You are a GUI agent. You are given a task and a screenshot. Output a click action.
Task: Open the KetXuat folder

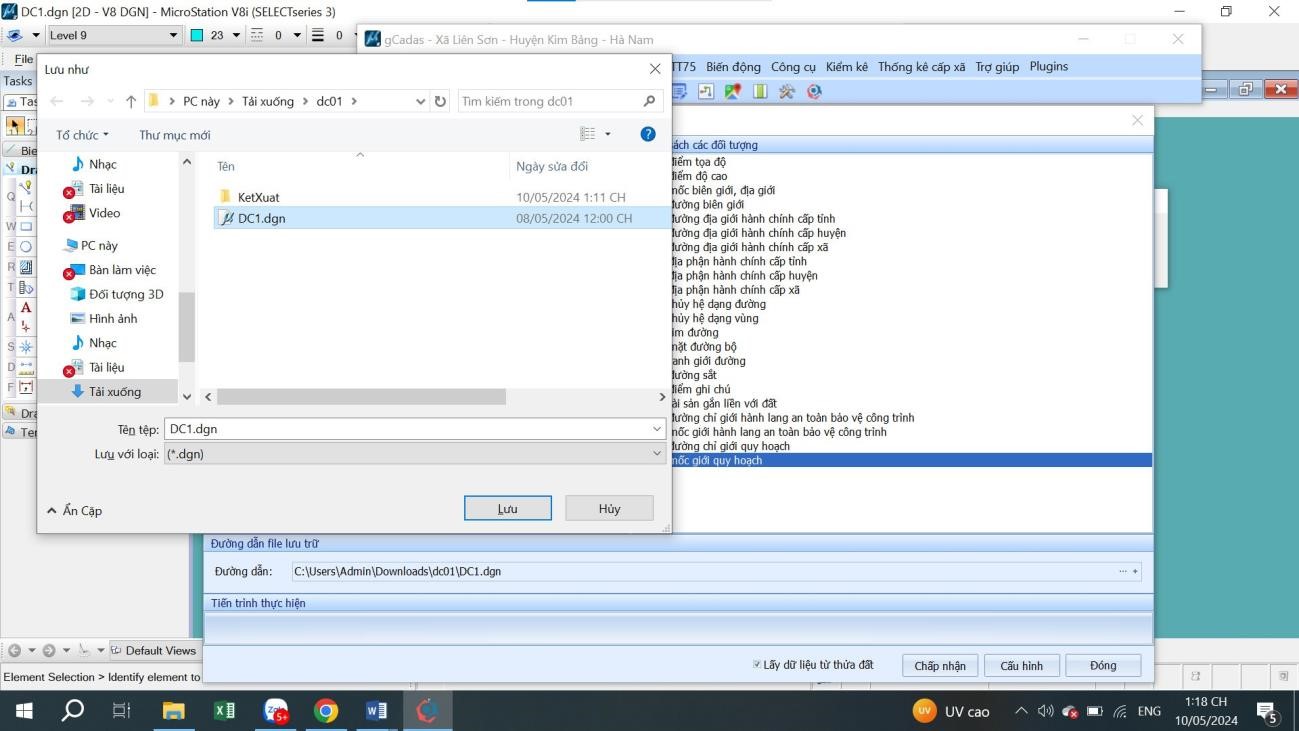[257, 197]
